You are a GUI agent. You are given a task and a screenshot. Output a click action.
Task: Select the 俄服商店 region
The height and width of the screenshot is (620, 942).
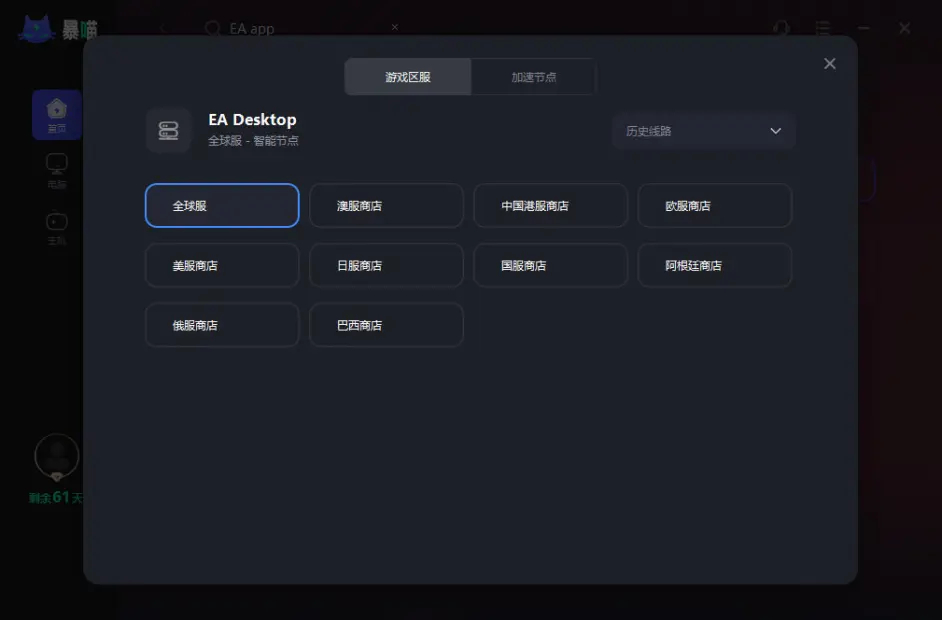pos(222,324)
